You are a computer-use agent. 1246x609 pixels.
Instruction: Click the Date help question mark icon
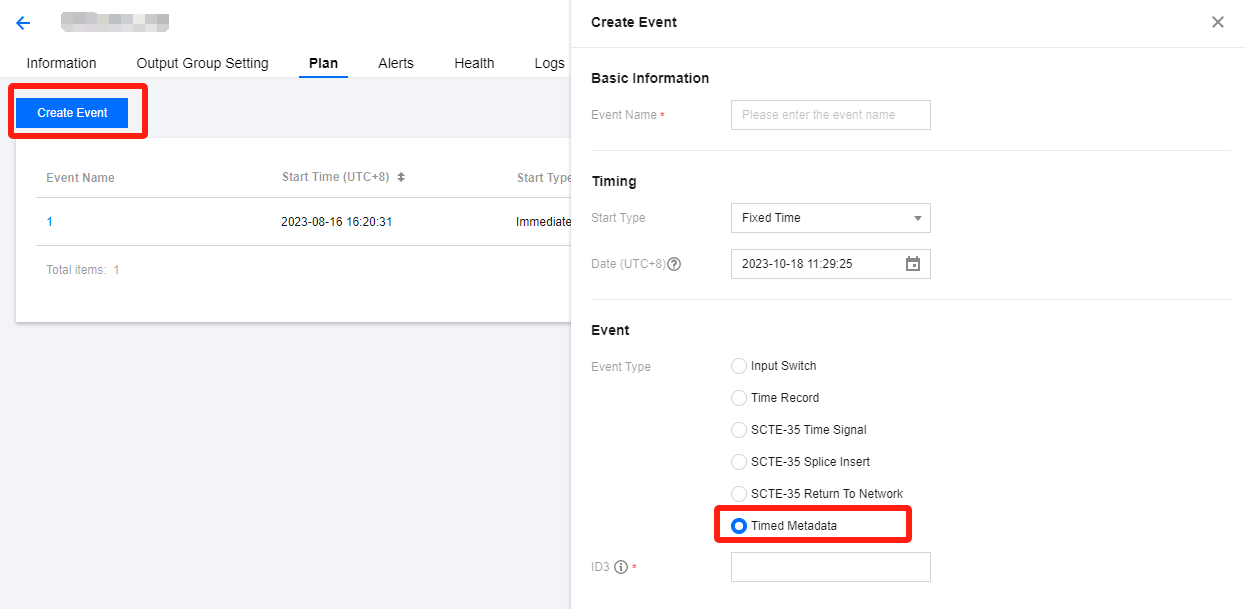674,265
